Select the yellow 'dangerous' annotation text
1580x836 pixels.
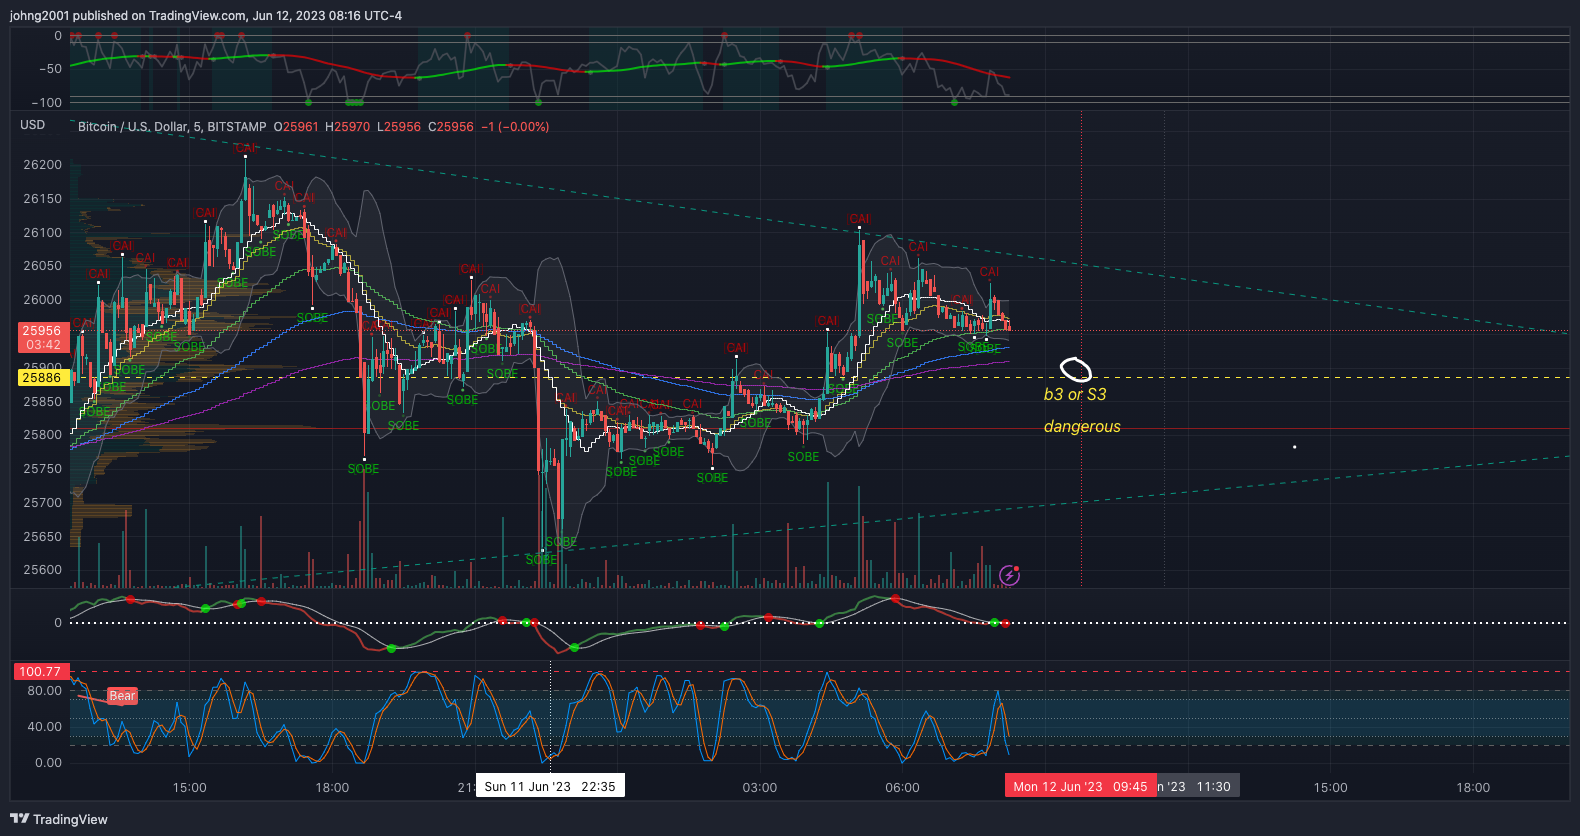(x=1082, y=427)
